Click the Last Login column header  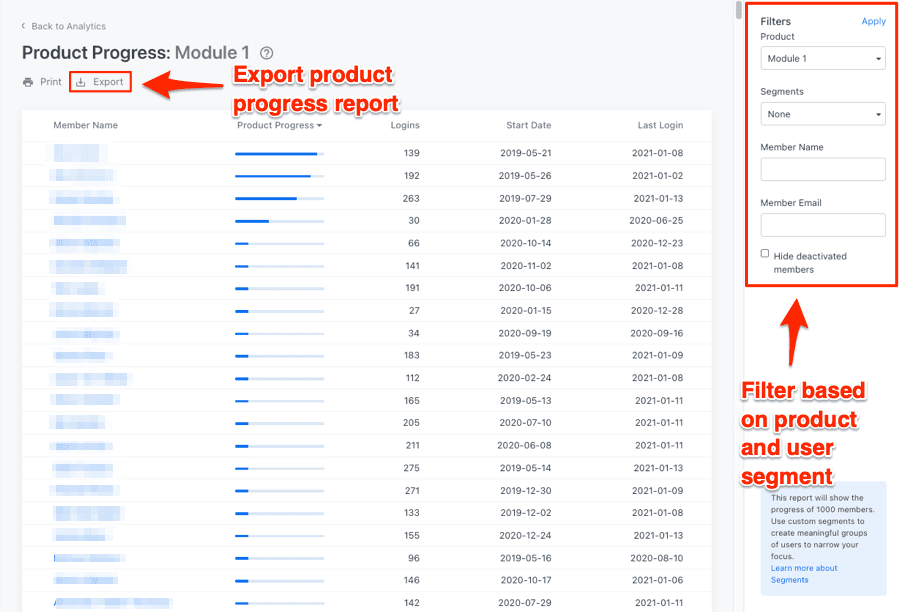tap(660, 125)
